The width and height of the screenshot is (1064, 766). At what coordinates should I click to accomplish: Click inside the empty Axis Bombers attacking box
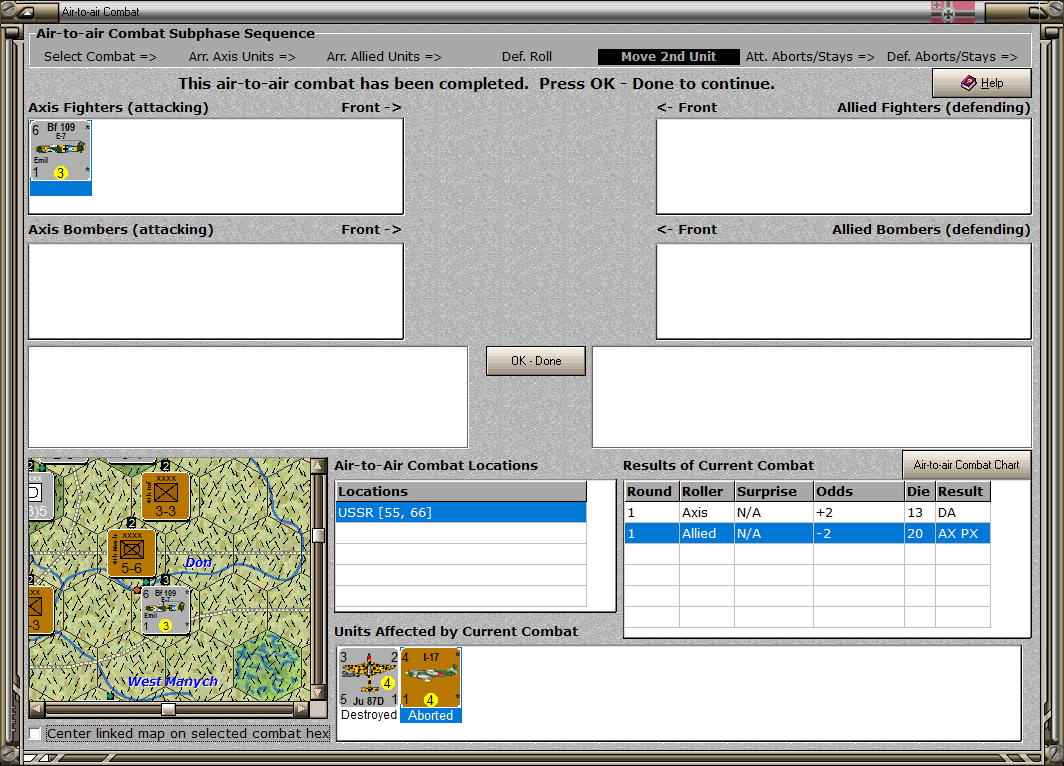216,291
